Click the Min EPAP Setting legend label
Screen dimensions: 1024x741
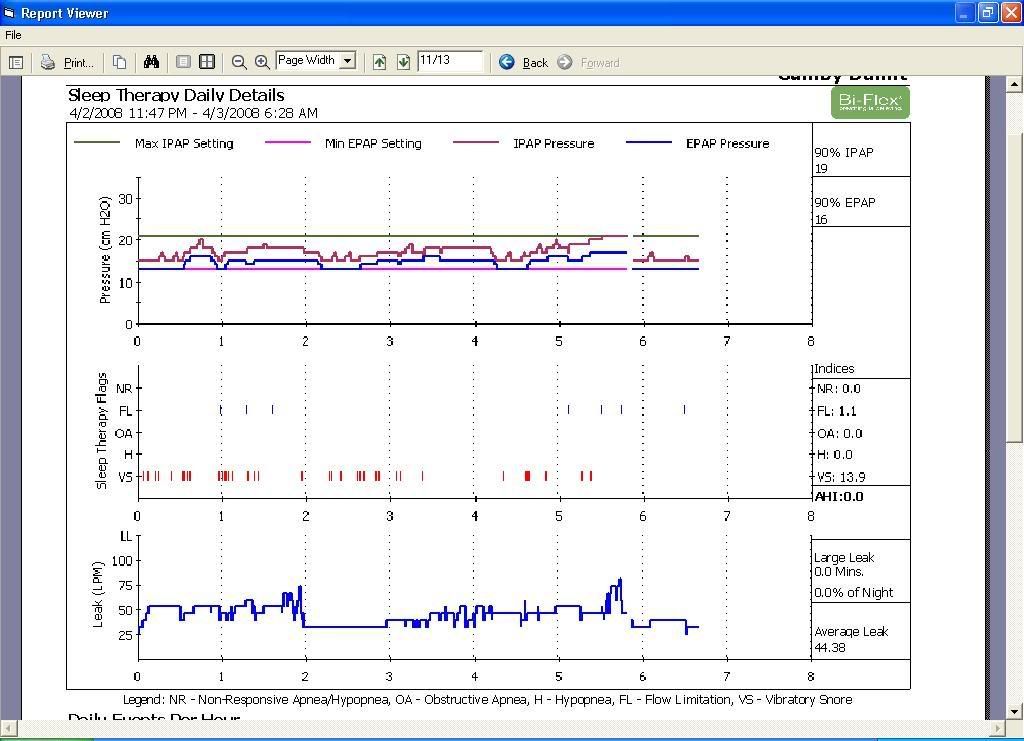373,144
